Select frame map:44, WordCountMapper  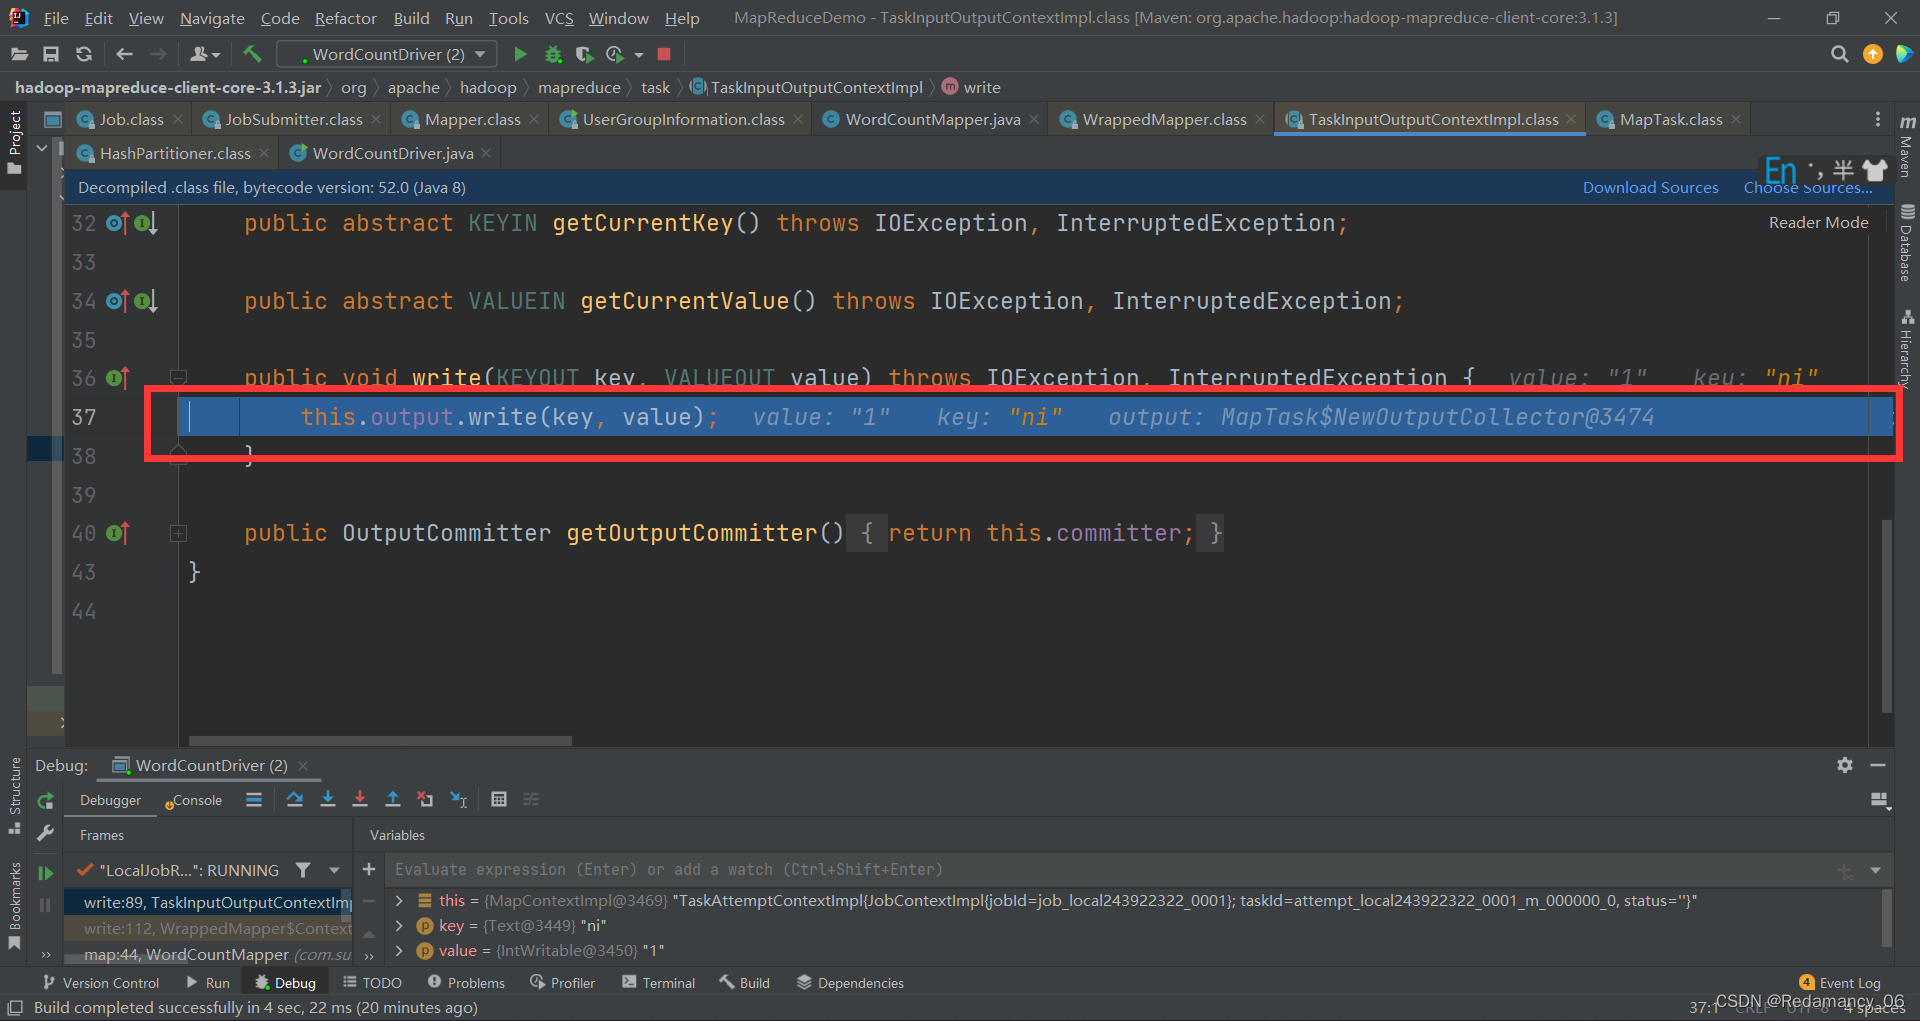(x=208, y=954)
